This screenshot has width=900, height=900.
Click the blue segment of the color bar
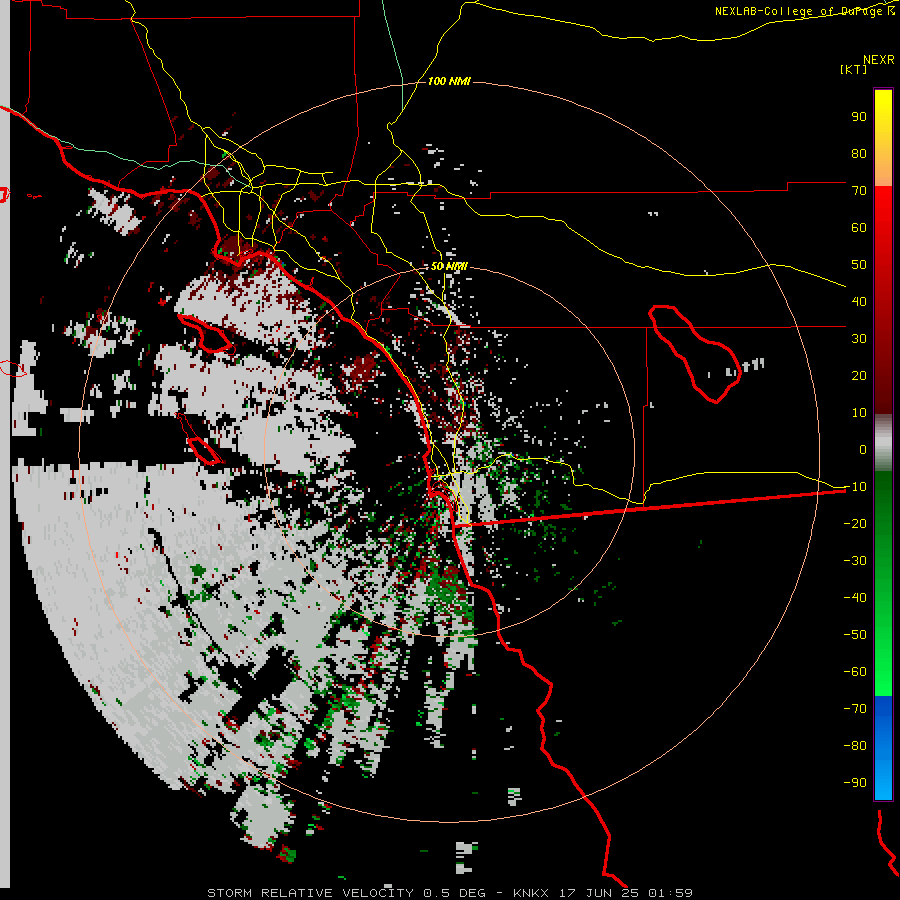click(x=883, y=747)
